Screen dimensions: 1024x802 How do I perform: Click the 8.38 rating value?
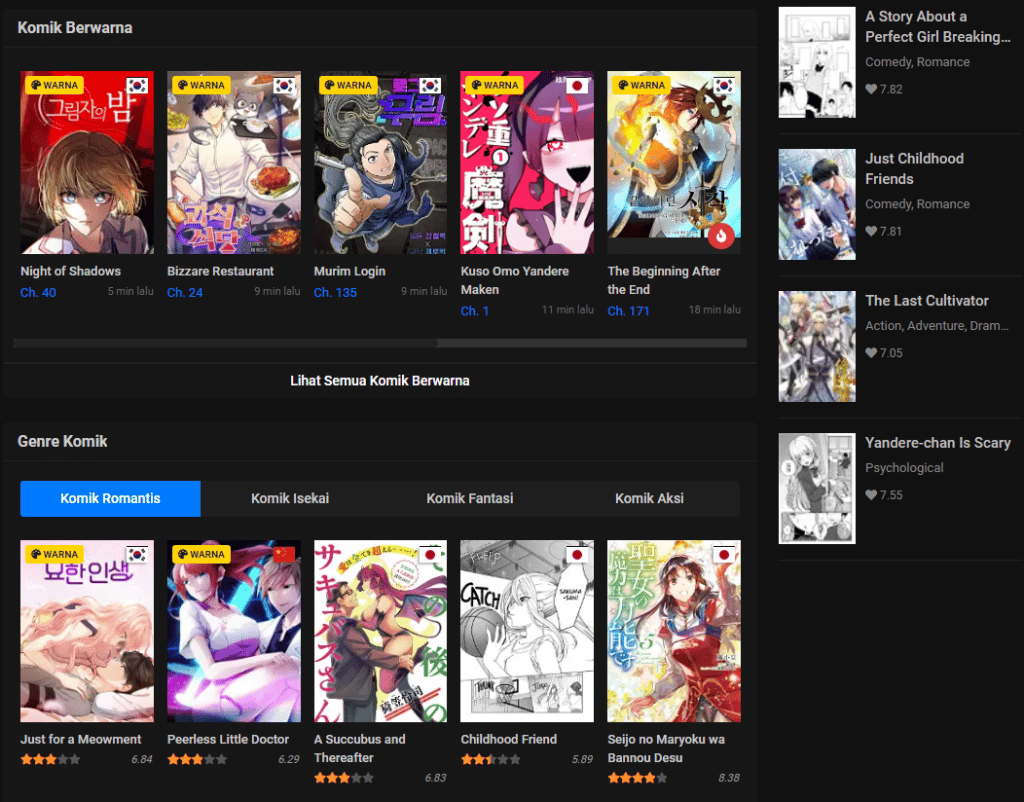[x=729, y=778]
